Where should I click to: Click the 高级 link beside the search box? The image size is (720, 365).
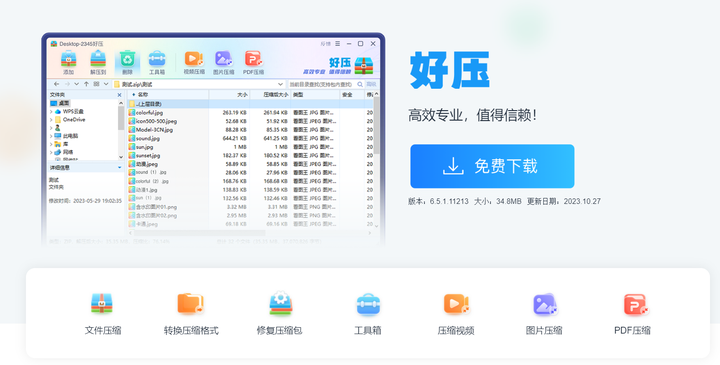coord(371,84)
